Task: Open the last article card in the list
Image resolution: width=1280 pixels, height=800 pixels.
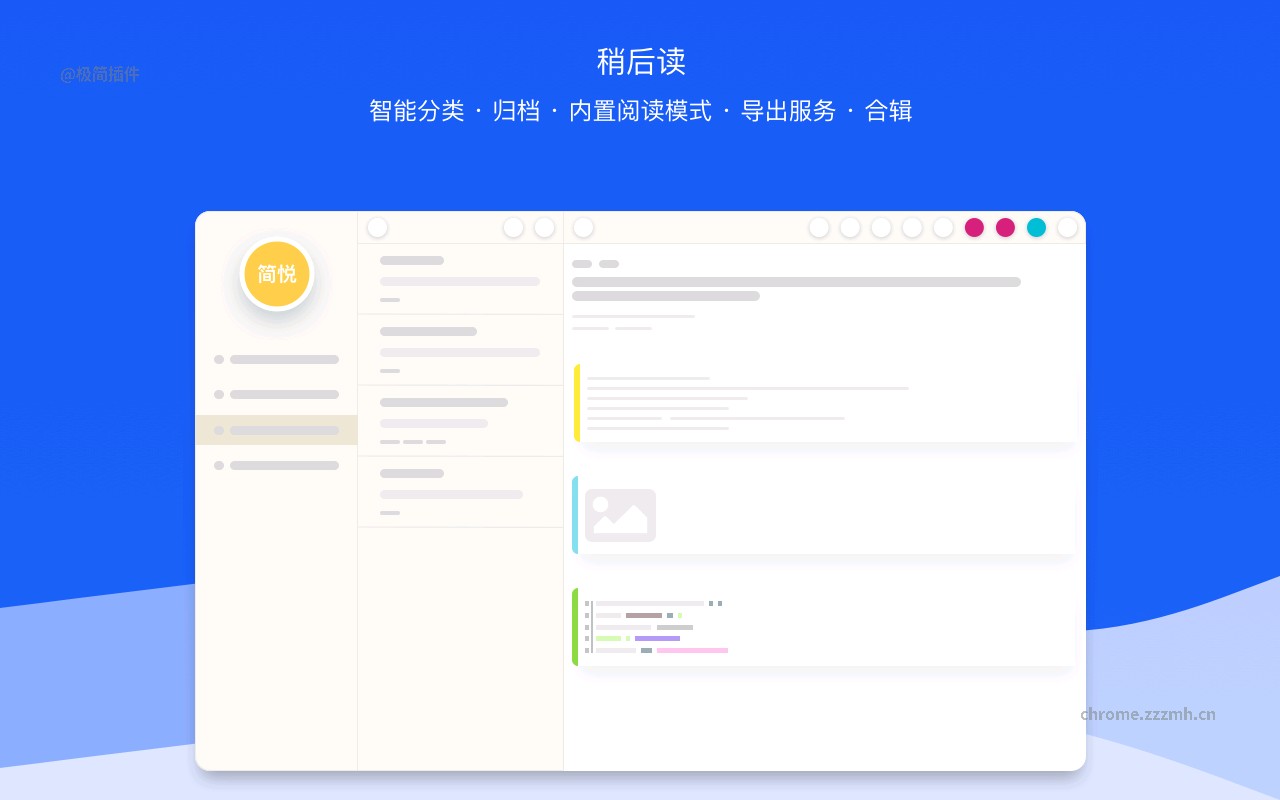Action: (x=461, y=492)
